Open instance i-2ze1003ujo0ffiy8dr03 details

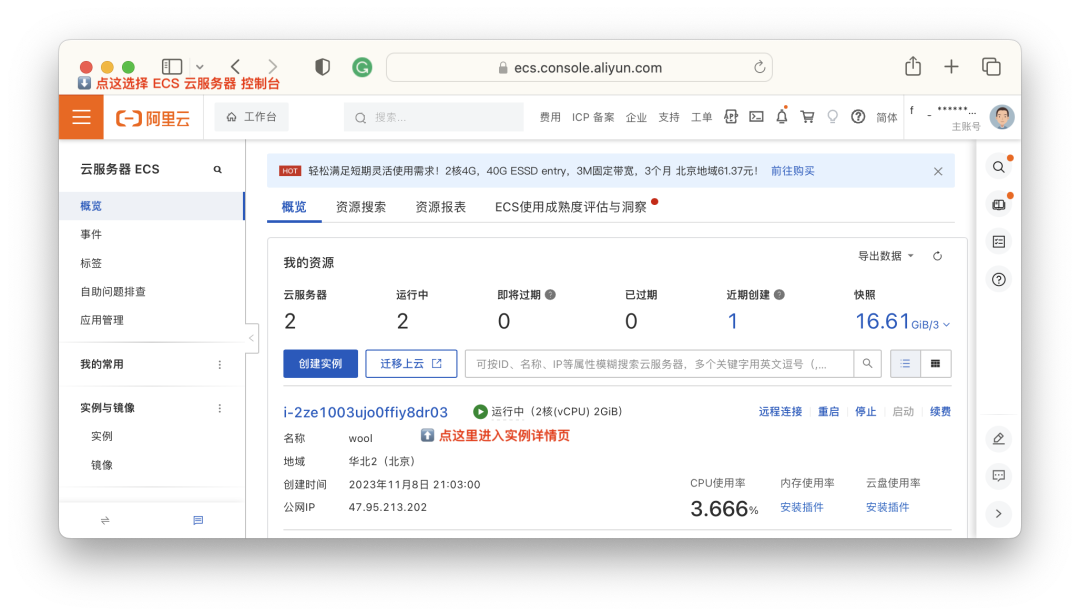pyautogui.click(x=366, y=413)
